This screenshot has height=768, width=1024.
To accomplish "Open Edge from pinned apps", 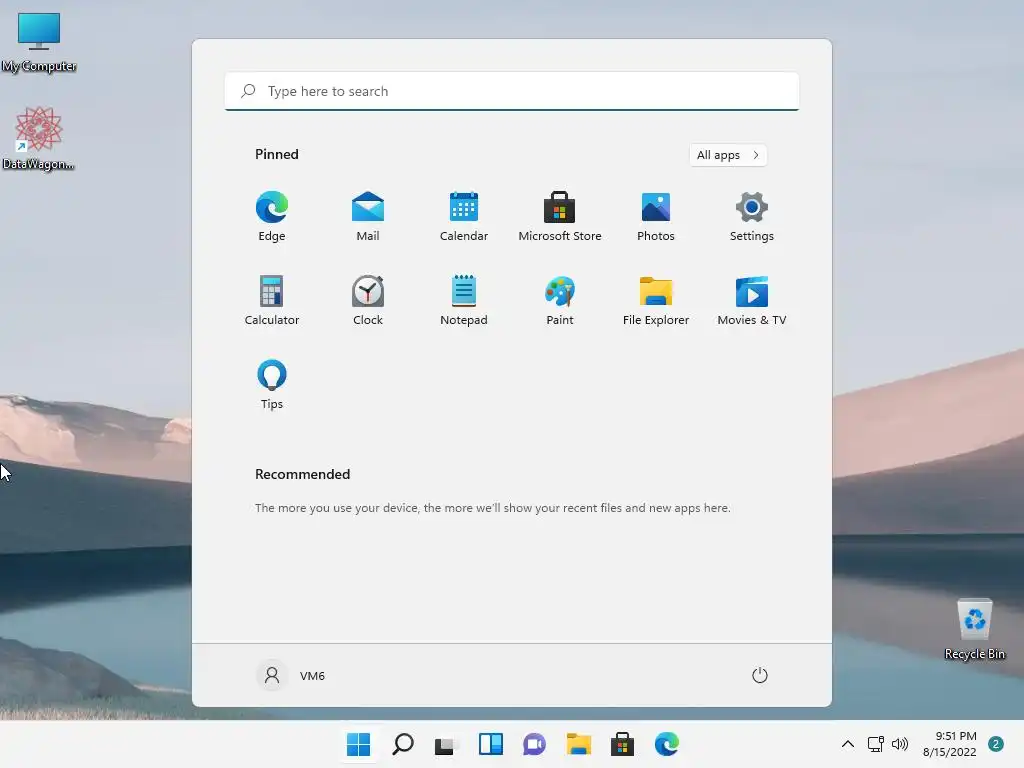I will tap(272, 216).
